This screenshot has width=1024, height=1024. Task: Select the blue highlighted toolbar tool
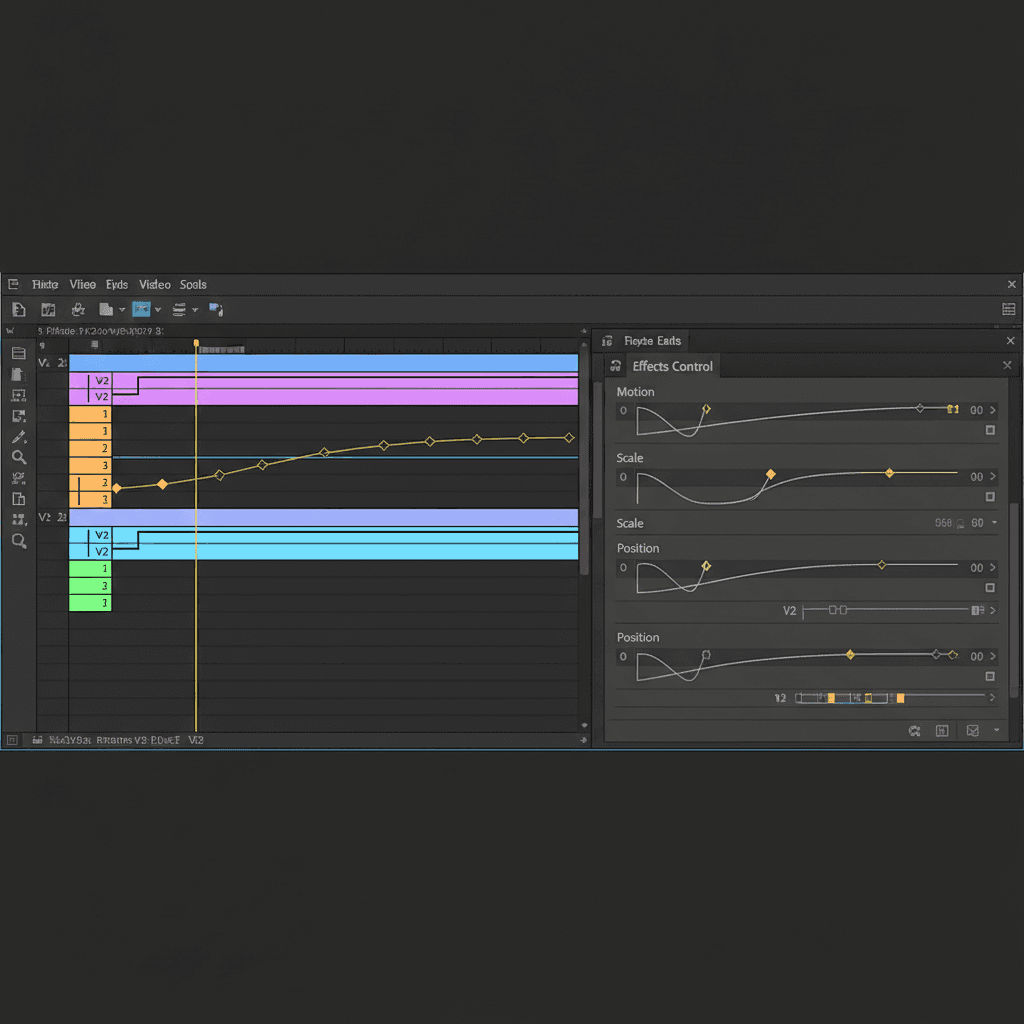click(141, 310)
